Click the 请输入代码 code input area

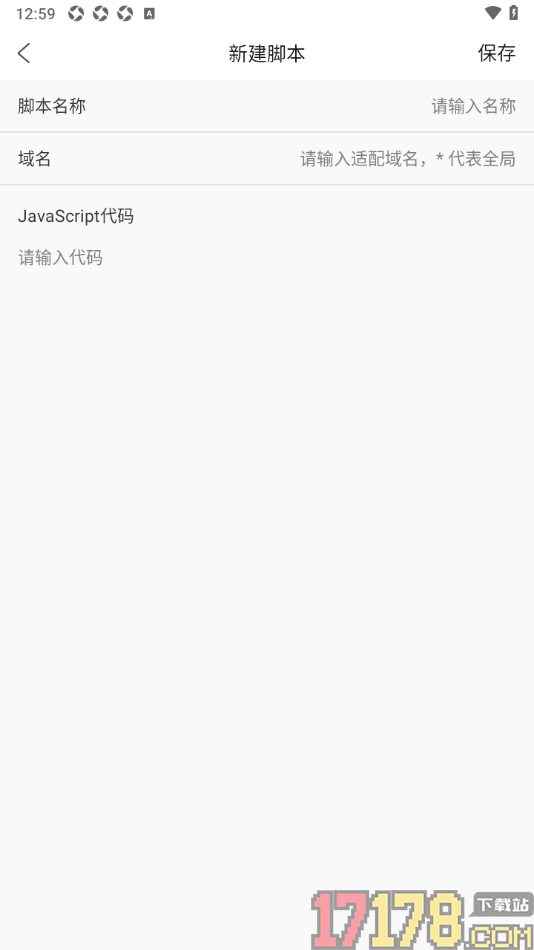tap(61, 257)
